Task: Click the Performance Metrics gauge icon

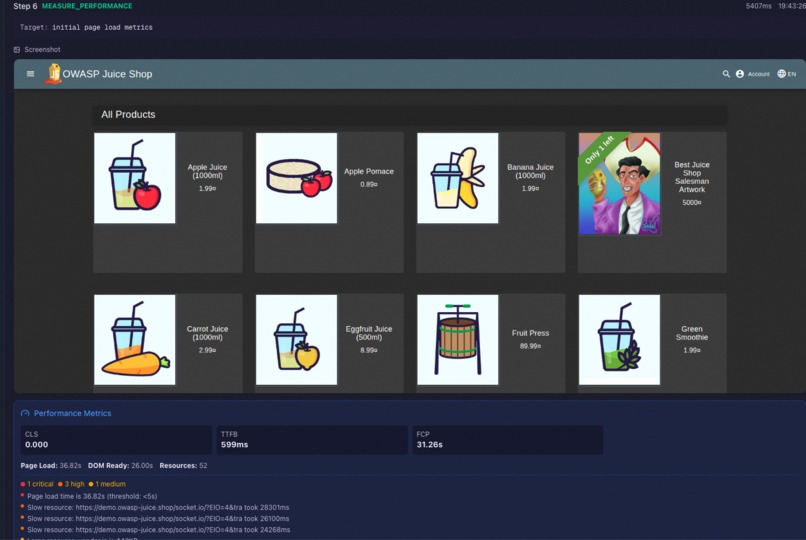Action: (25, 413)
